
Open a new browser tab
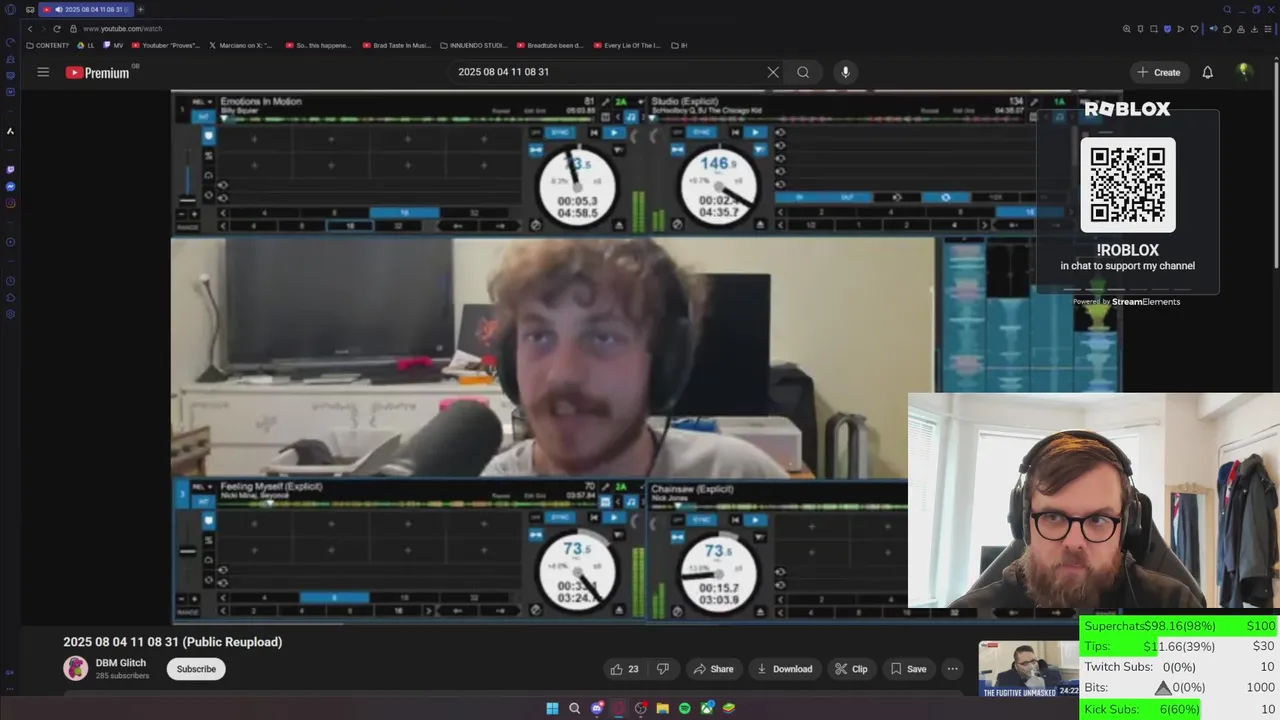coord(140,9)
